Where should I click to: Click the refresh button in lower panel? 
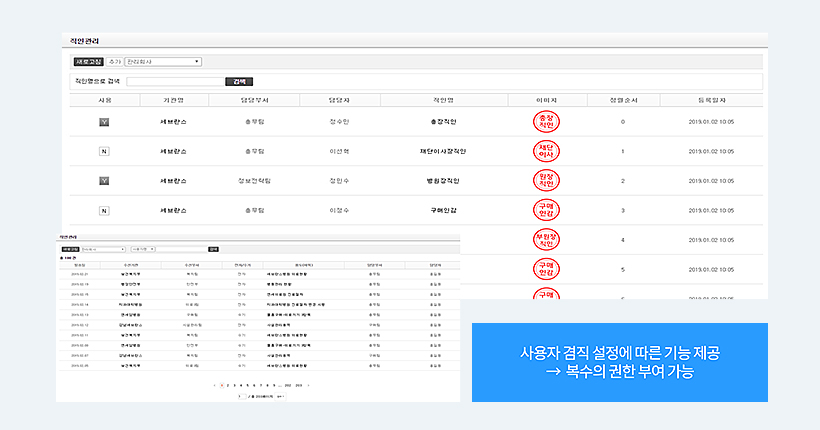click(70, 250)
